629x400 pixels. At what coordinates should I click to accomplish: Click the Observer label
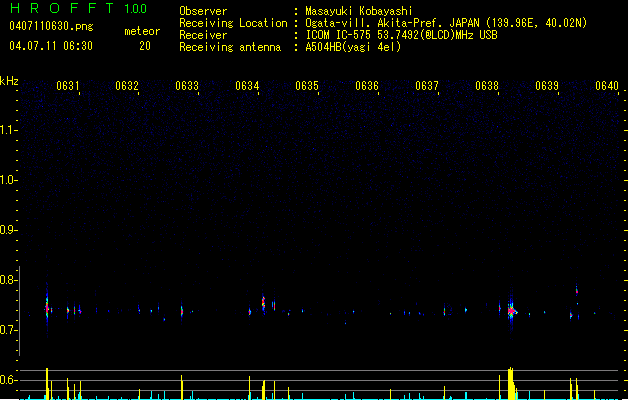tap(203, 11)
